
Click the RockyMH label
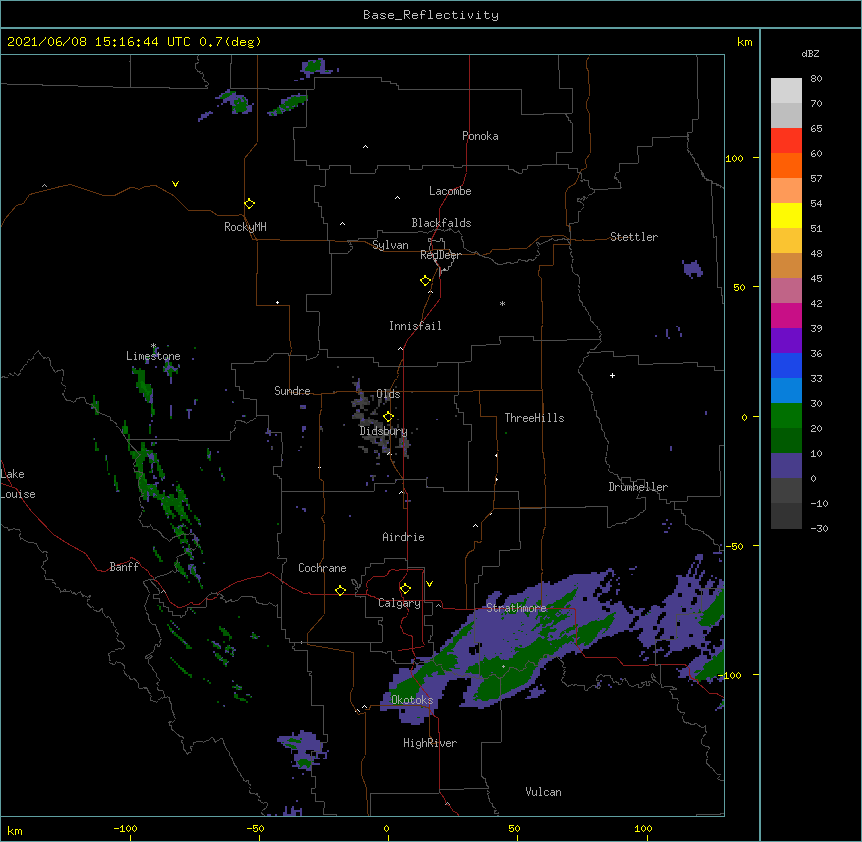tap(245, 227)
